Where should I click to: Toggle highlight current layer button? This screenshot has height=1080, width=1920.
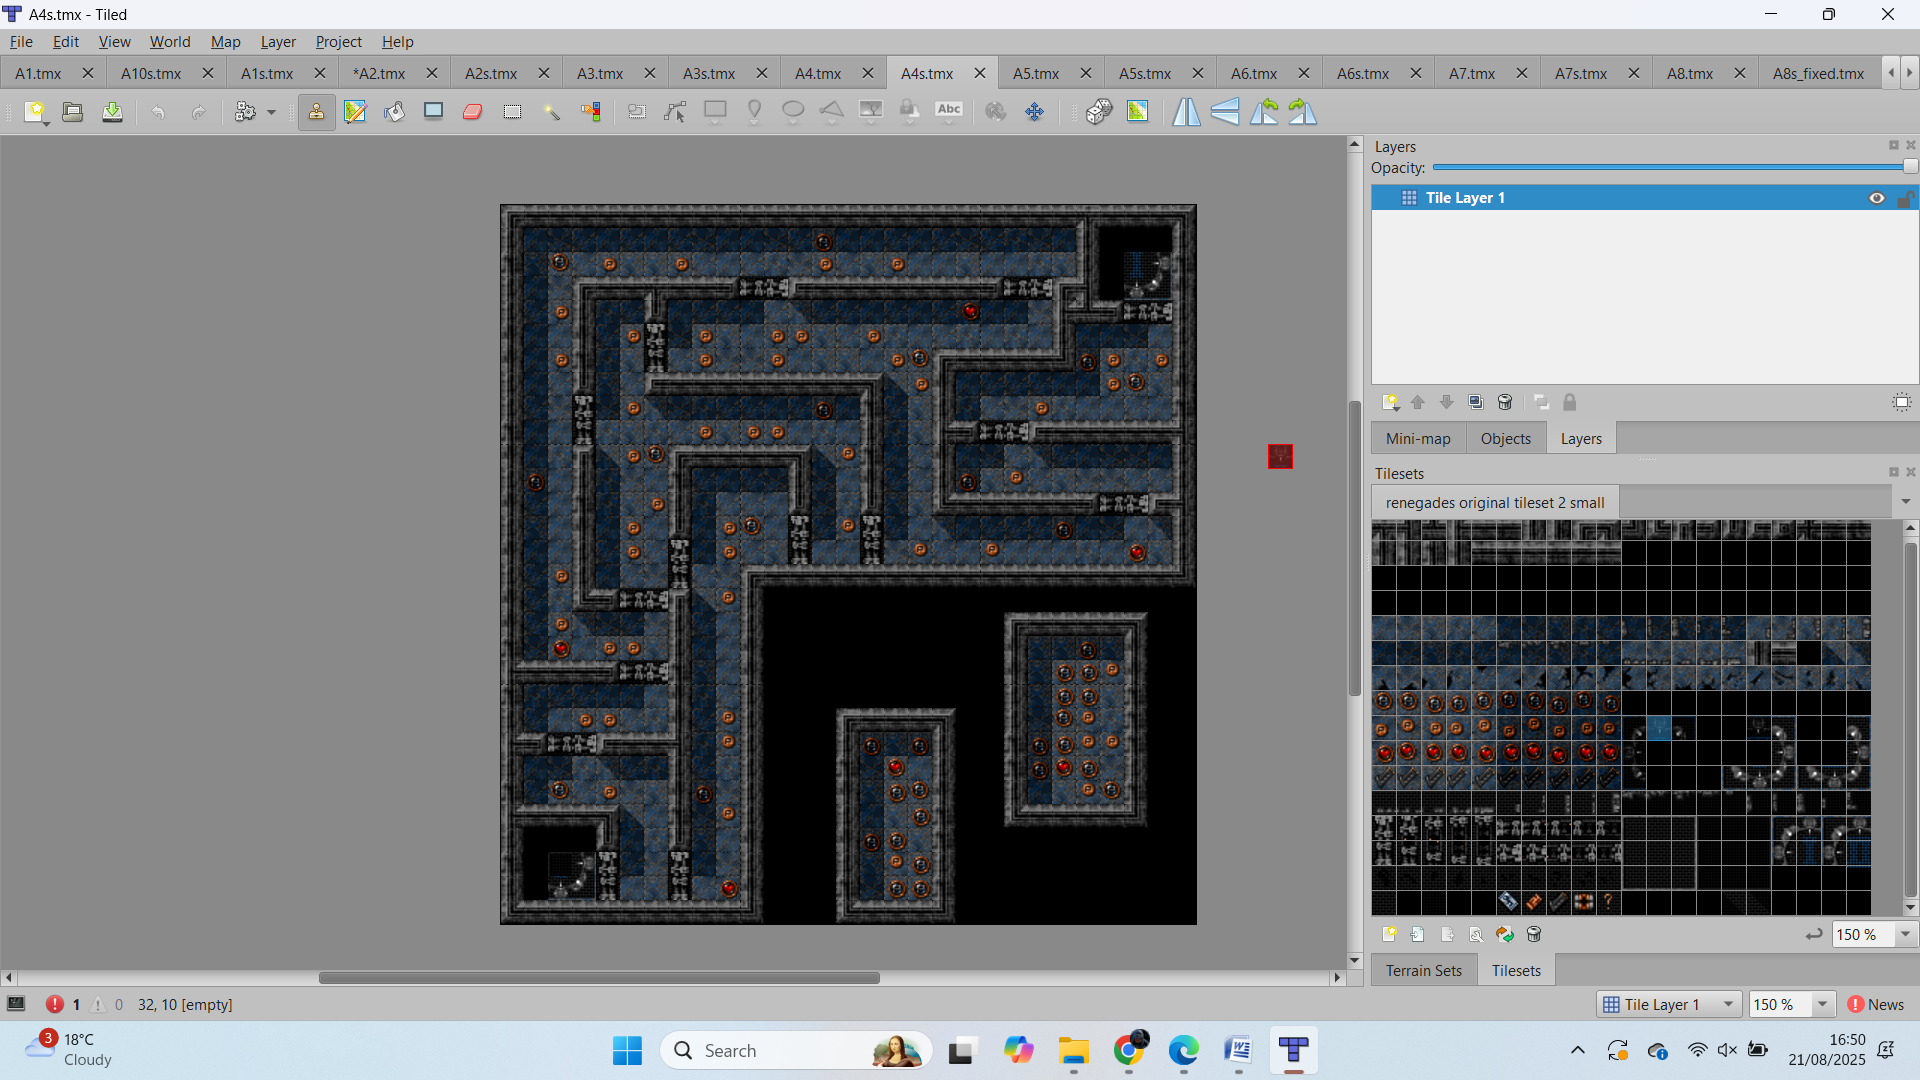click(1901, 402)
